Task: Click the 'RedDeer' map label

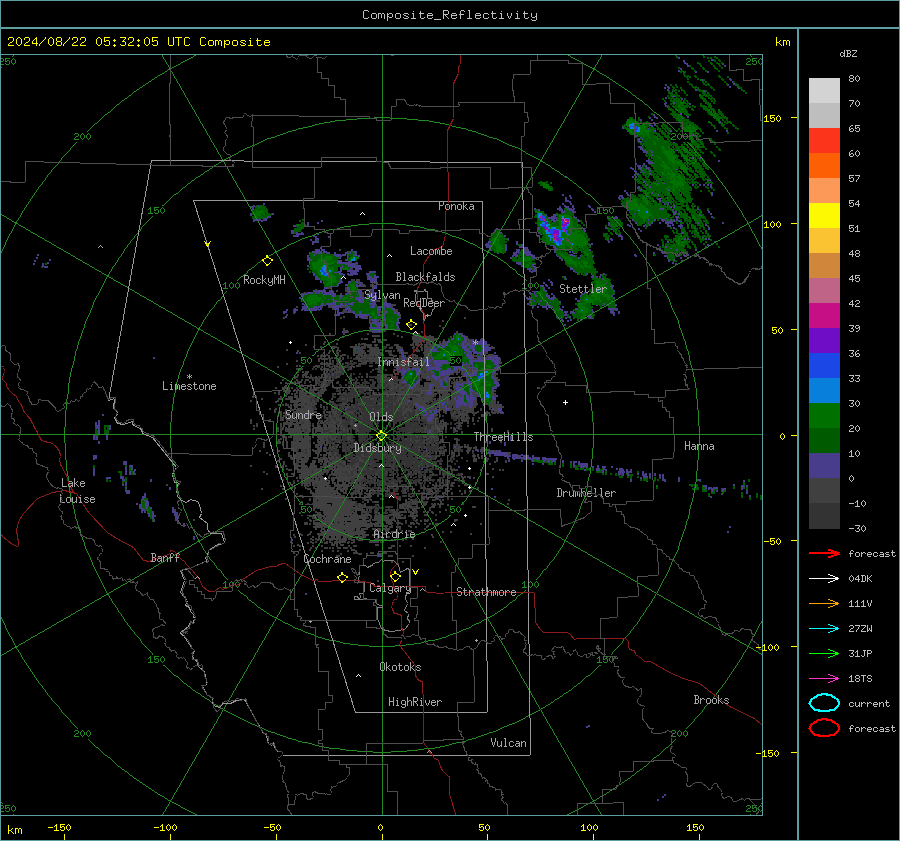Action: (x=424, y=303)
